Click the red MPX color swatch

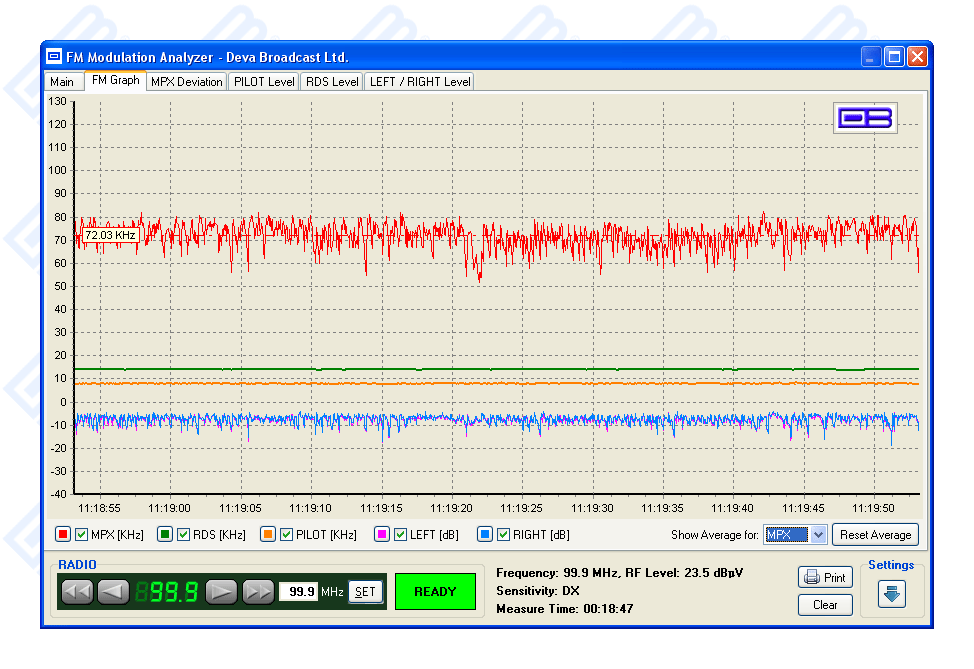(63, 535)
